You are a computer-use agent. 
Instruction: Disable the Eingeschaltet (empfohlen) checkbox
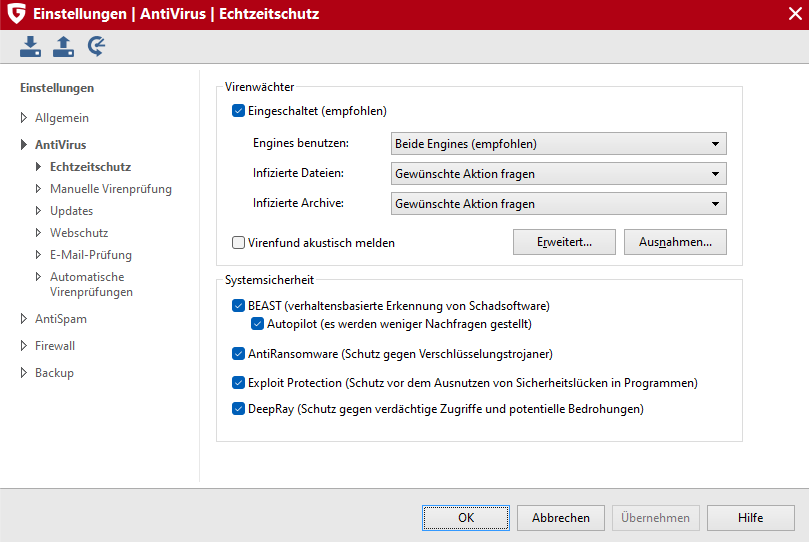click(238, 111)
